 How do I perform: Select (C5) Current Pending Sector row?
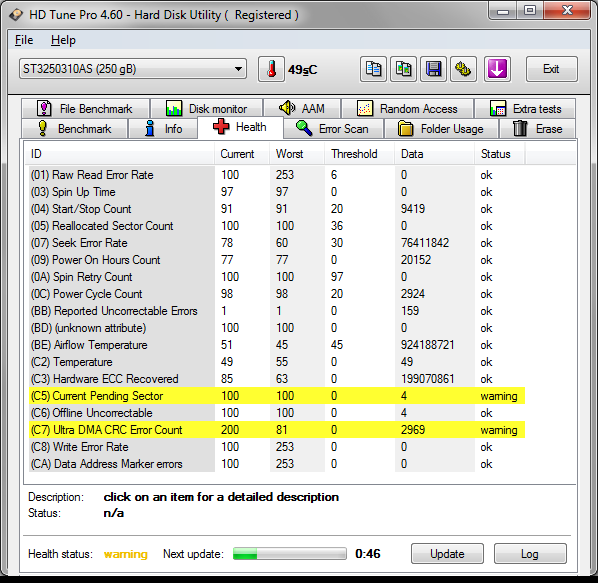(x=276, y=396)
